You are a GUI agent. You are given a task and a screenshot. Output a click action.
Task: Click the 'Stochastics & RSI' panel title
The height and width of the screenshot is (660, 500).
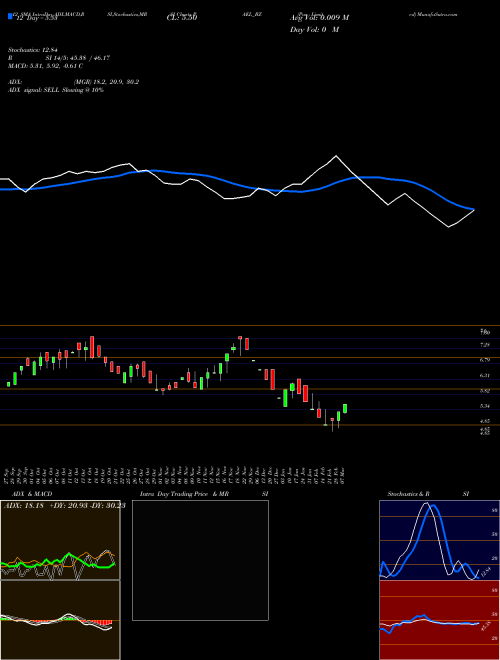428,494
